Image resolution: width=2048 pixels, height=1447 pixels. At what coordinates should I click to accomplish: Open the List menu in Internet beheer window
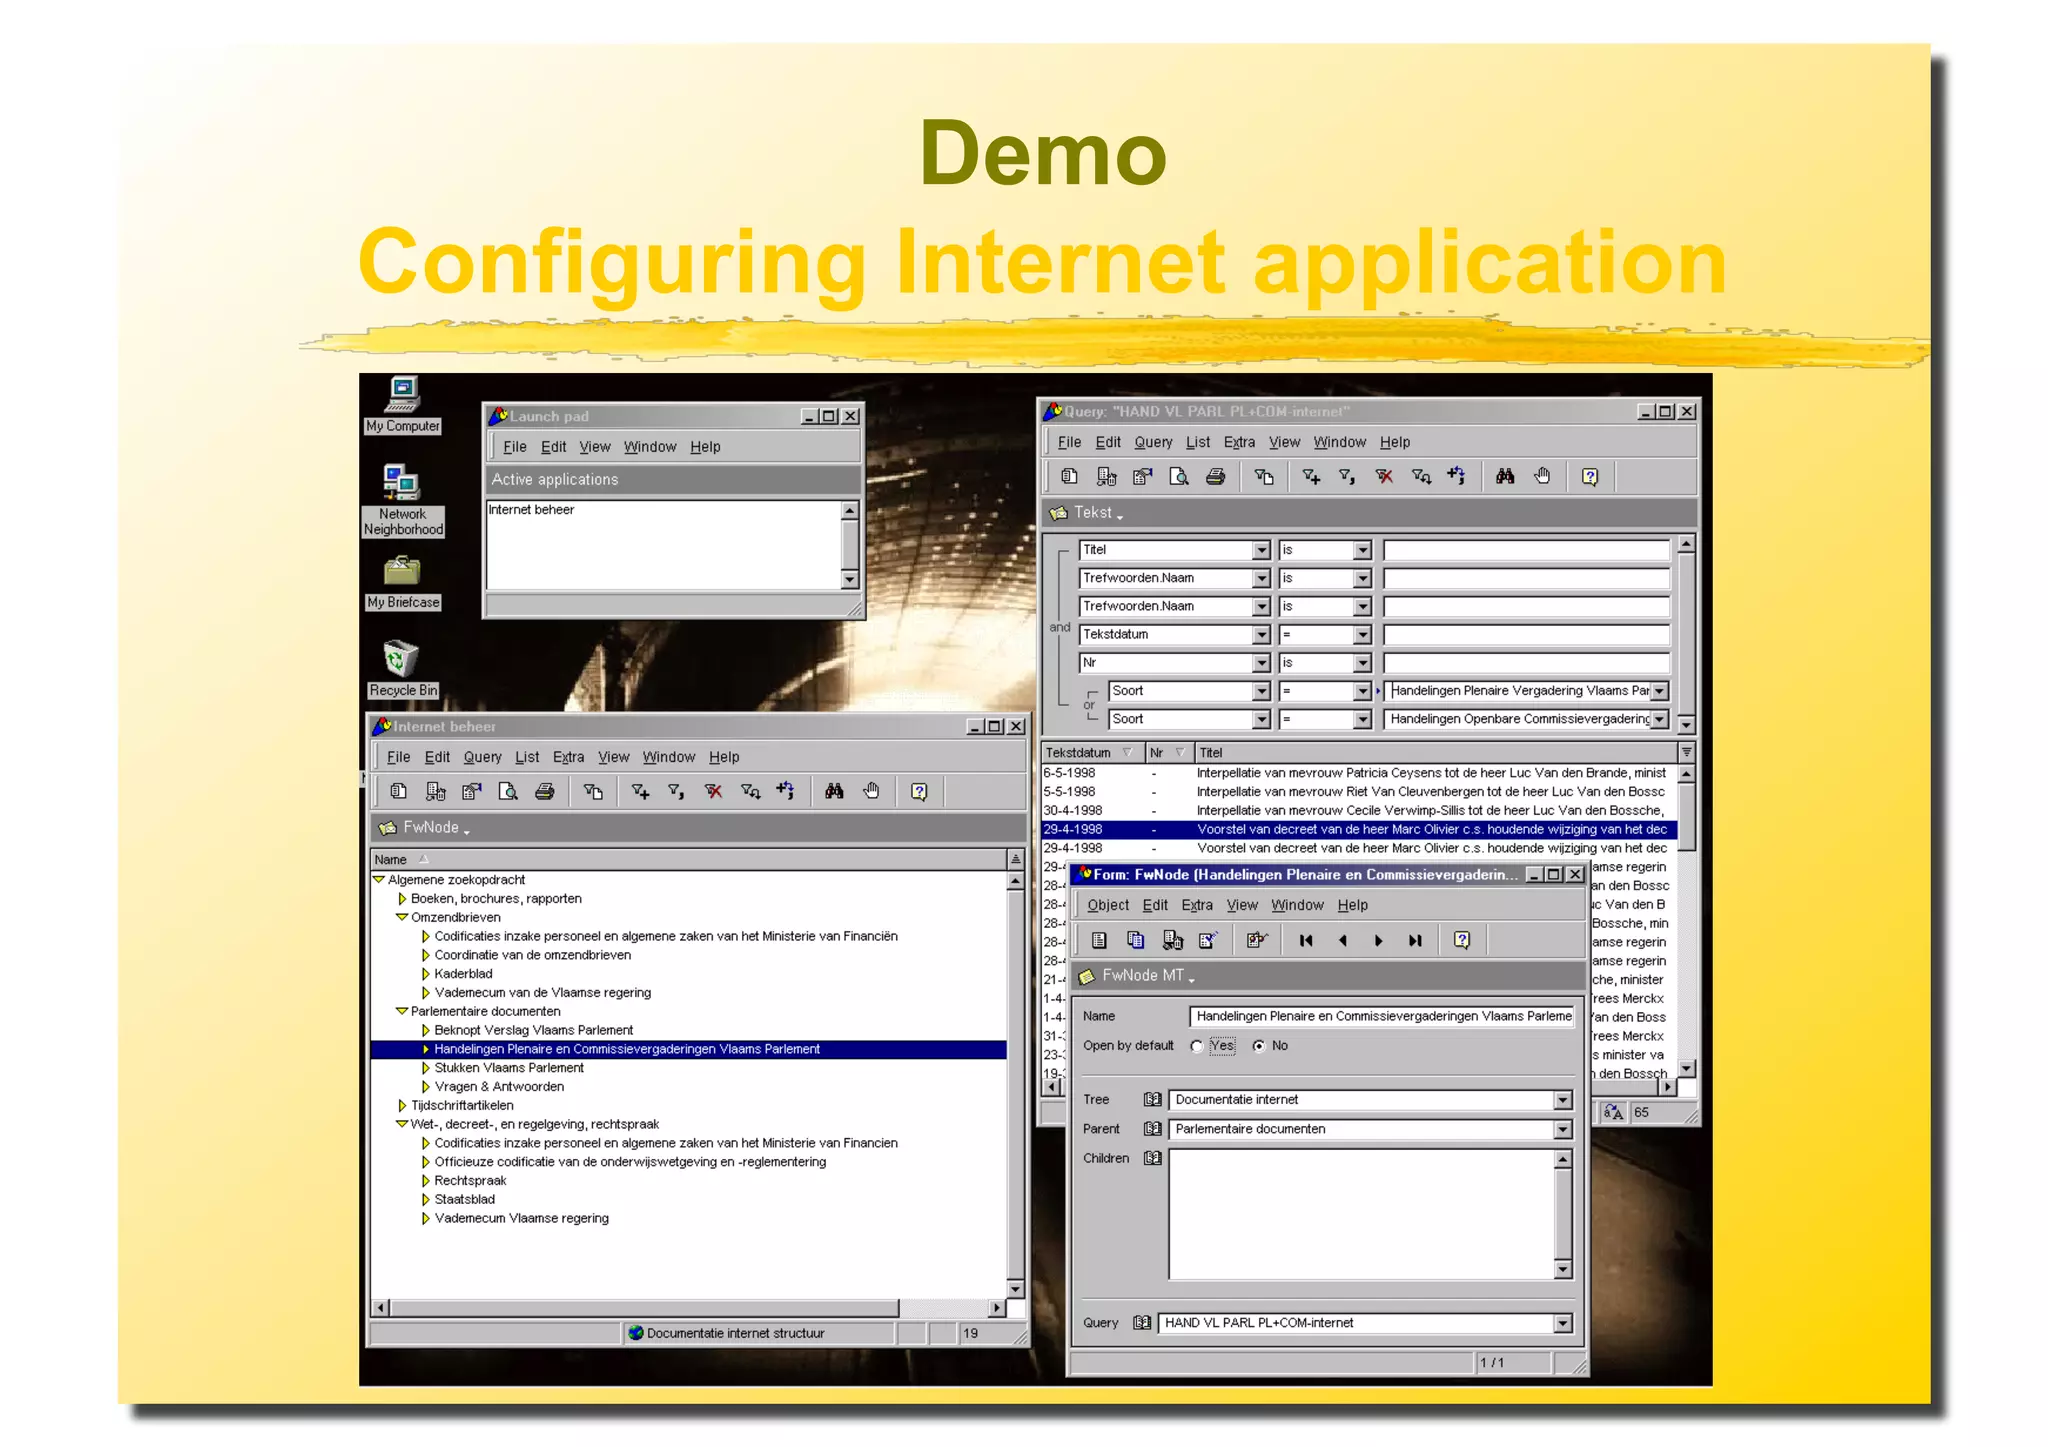coord(527,757)
